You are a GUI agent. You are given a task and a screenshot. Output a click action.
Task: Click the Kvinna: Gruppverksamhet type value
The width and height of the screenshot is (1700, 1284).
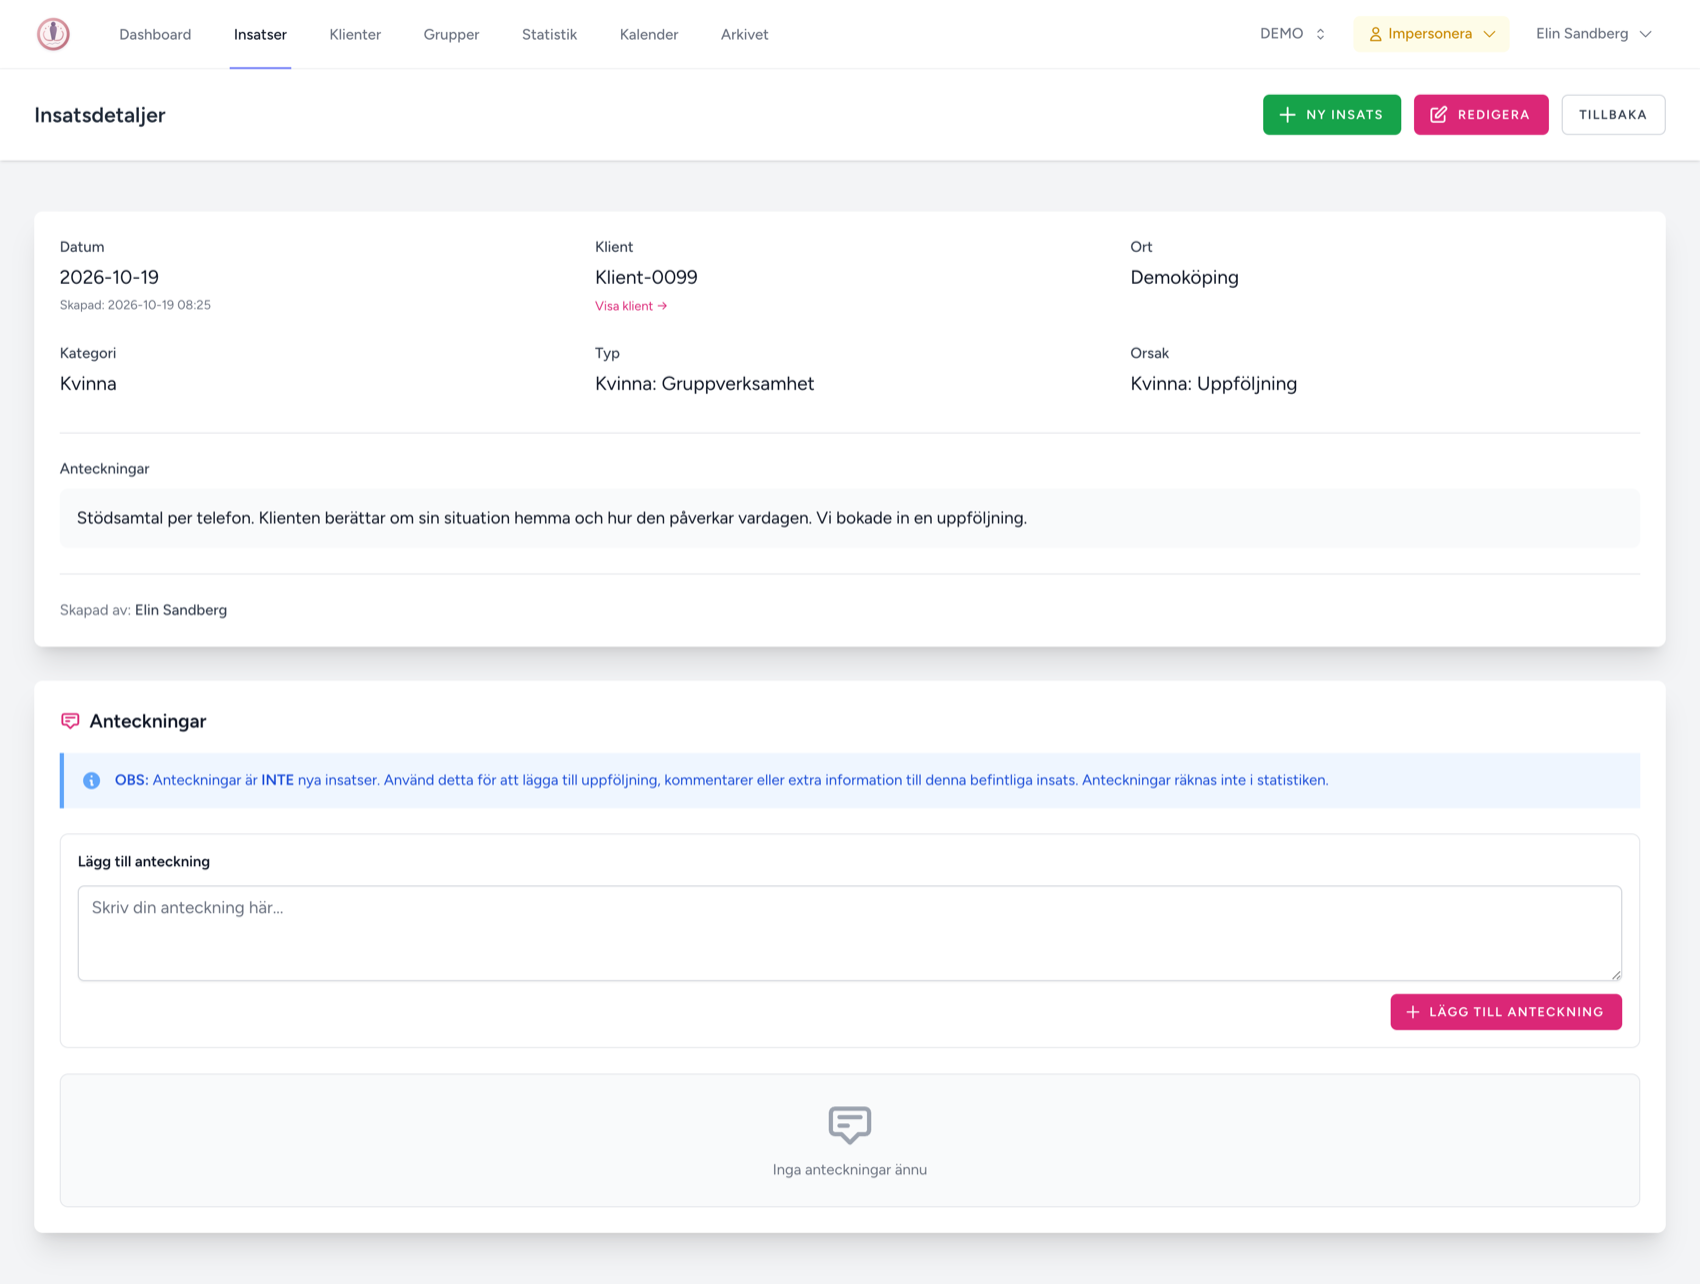pyautogui.click(x=704, y=384)
